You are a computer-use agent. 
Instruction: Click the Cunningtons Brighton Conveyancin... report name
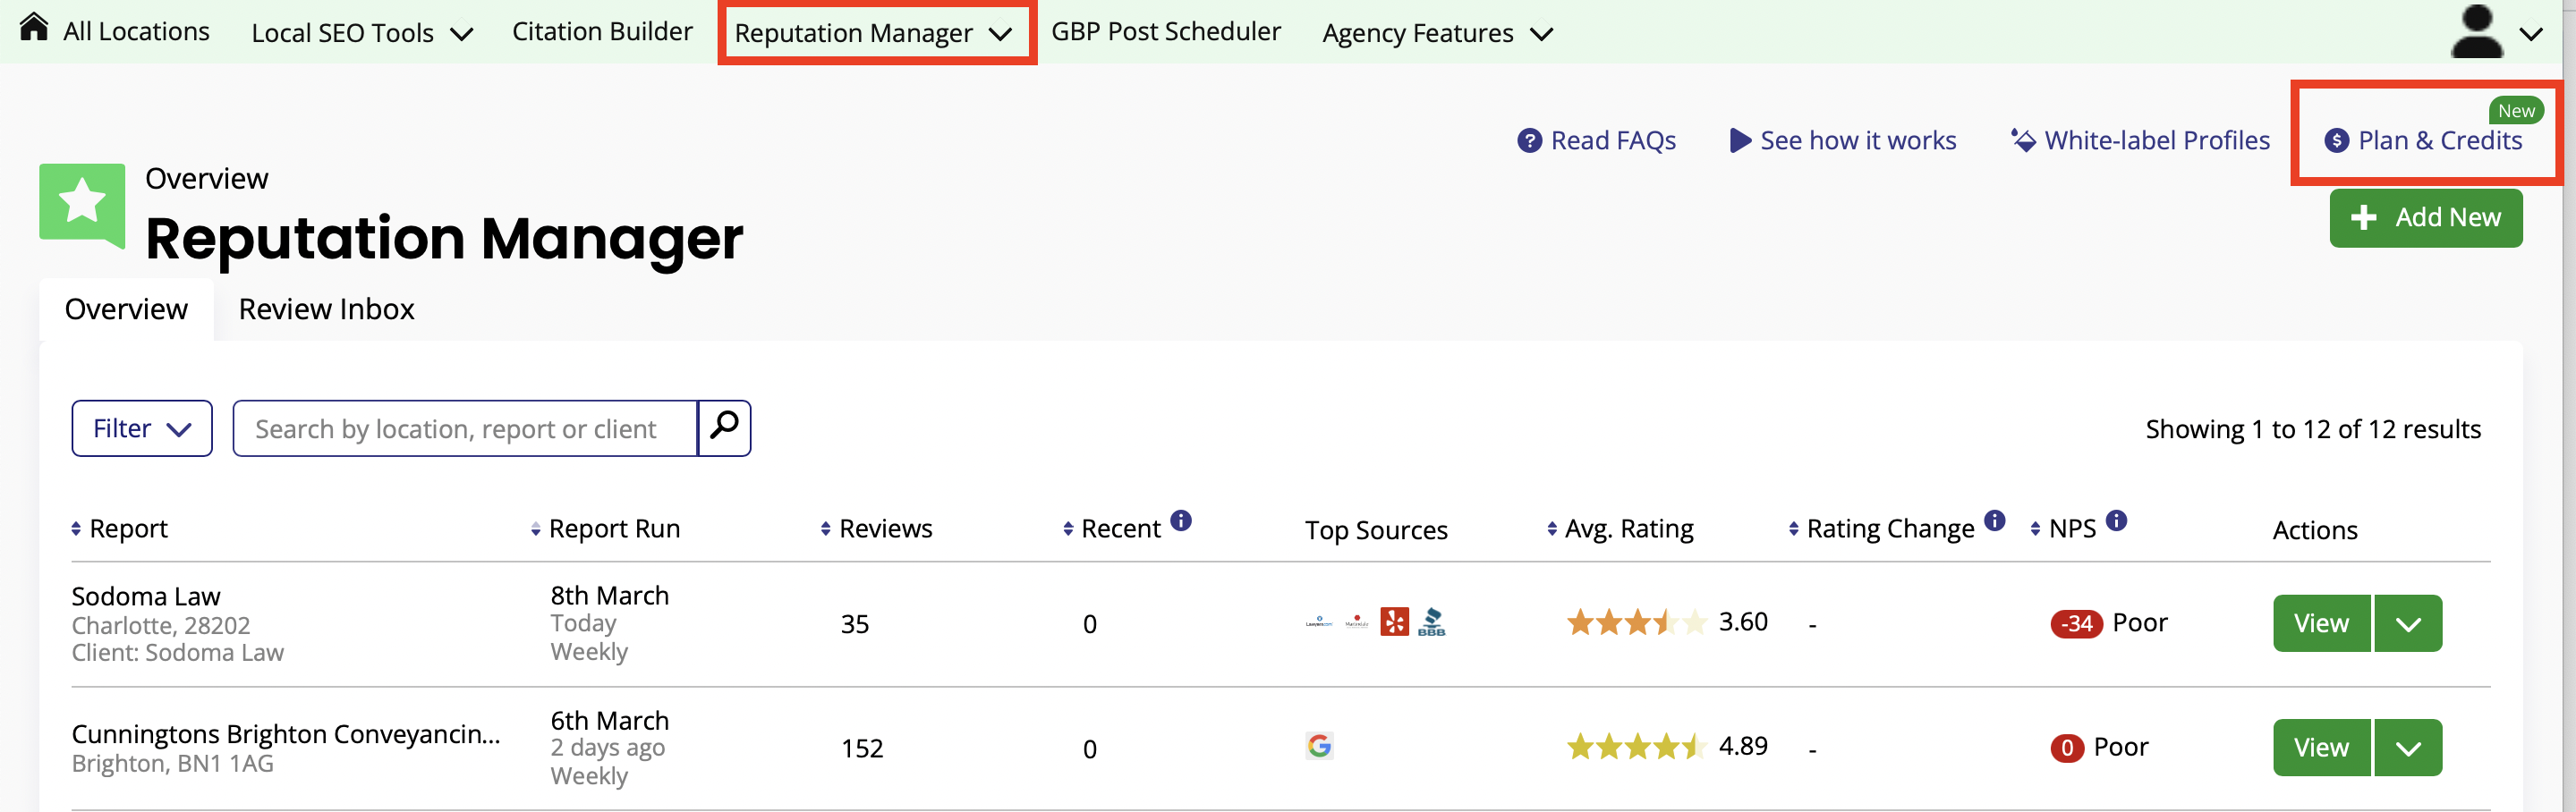[286, 735]
